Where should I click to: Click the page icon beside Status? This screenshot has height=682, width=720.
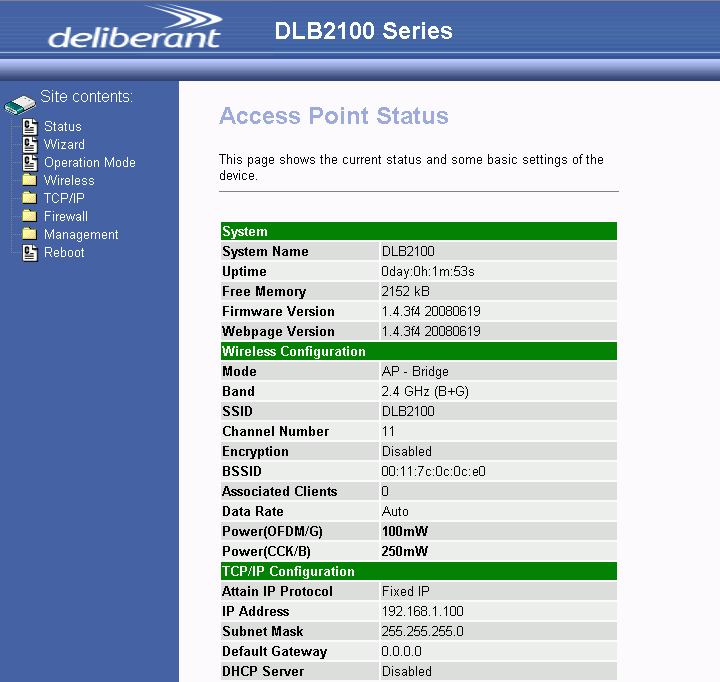(29, 127)
